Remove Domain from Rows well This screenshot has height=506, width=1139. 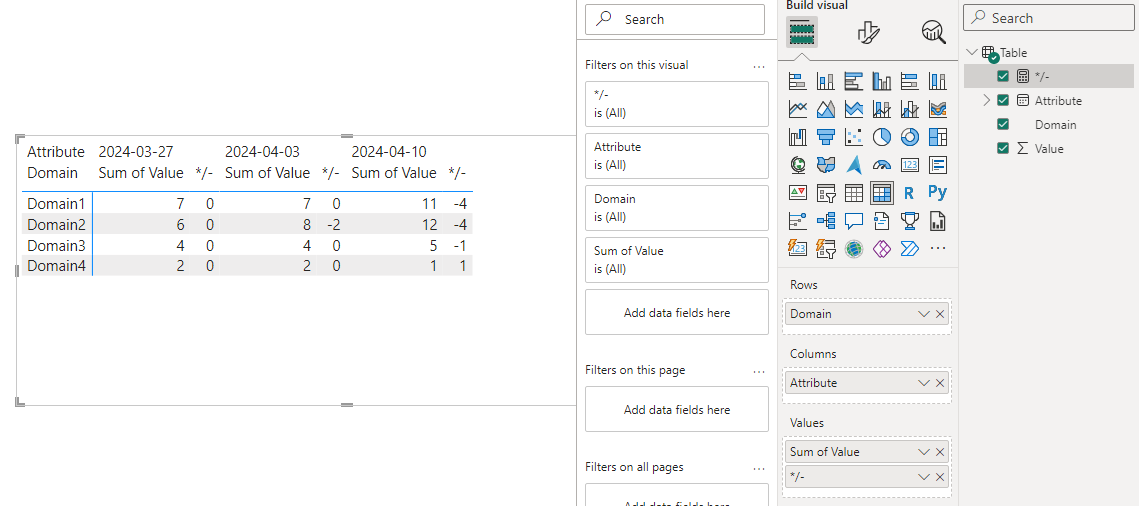940,314
